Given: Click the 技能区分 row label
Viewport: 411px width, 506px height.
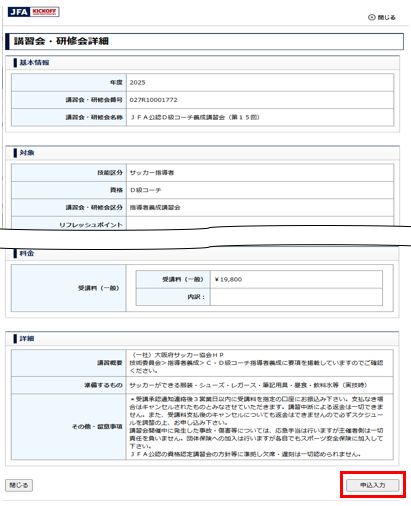Looking at the screenshot, I should click(110, 173).
